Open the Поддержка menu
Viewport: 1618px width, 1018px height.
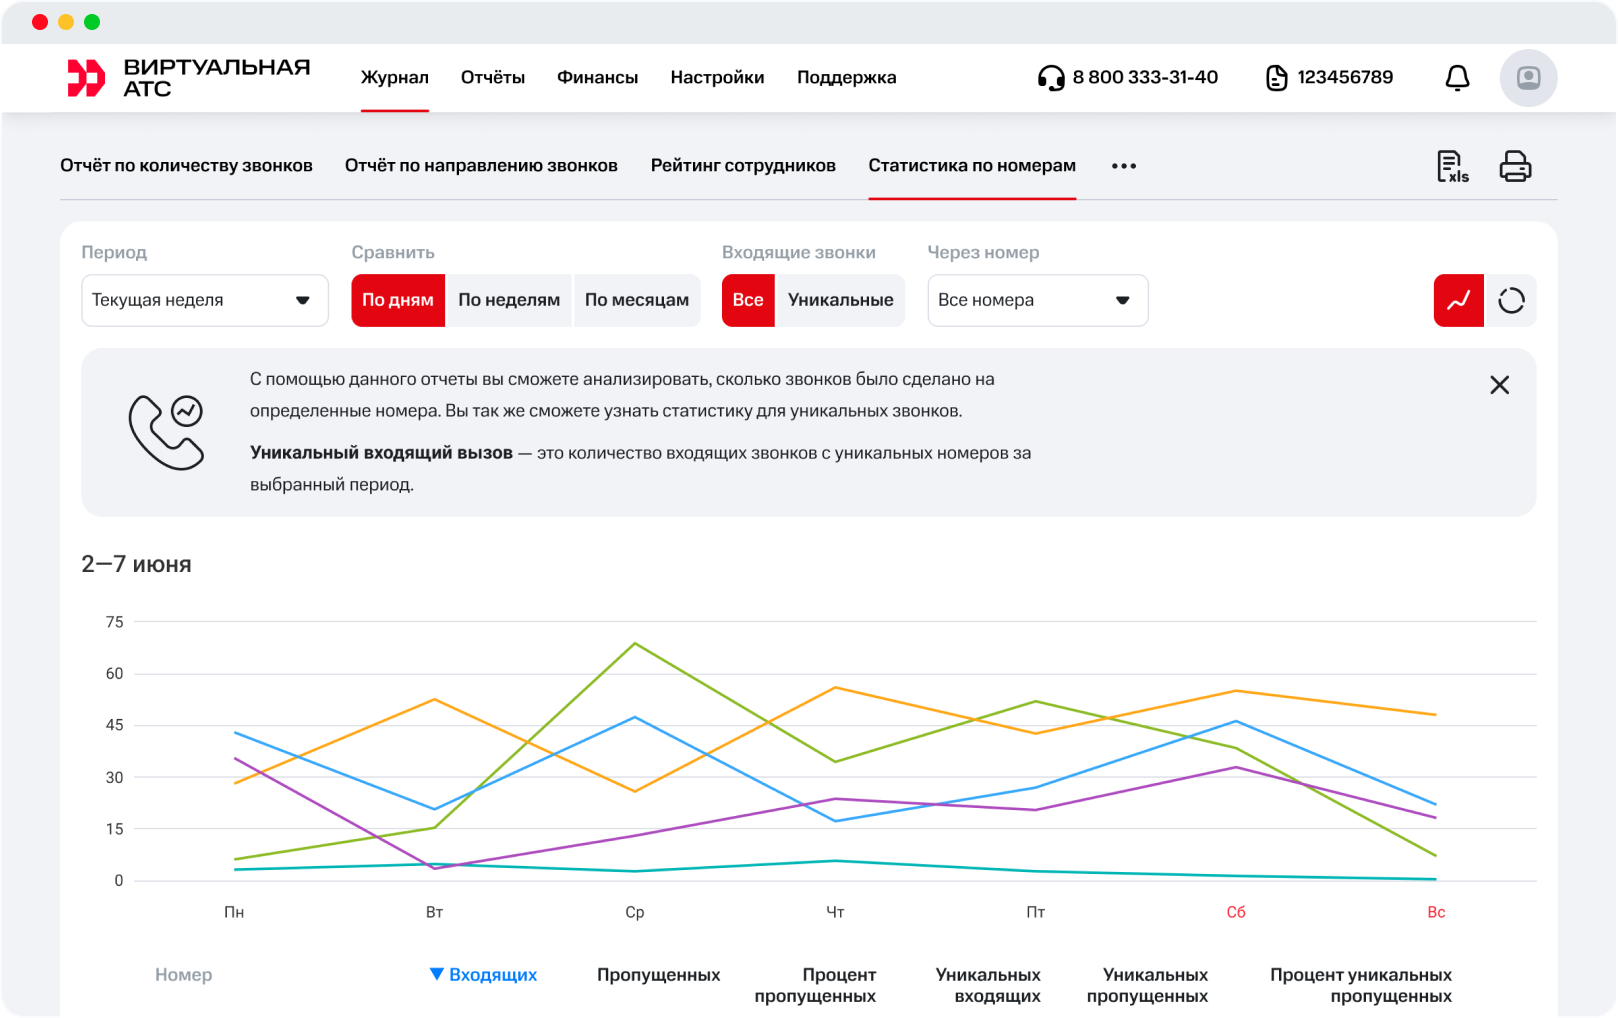[846, 78]
